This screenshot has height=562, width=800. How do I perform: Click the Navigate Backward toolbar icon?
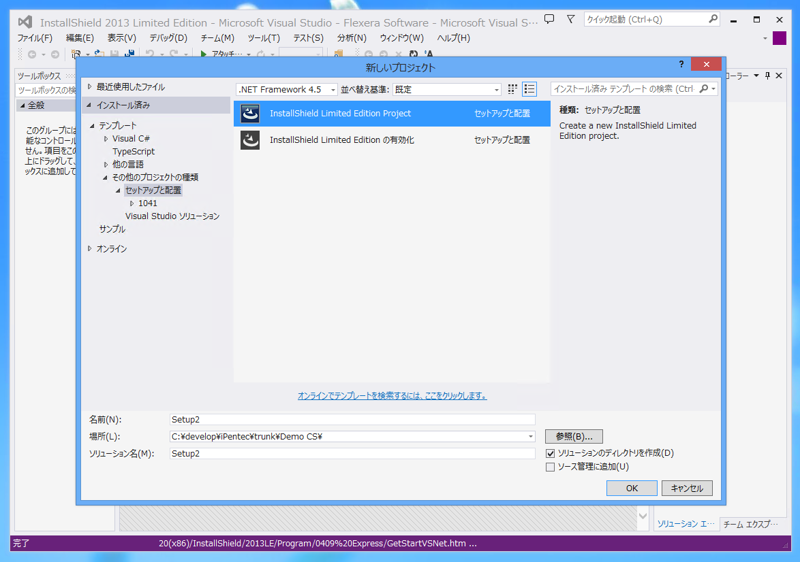pyautogui.click(x=32, y=54)
